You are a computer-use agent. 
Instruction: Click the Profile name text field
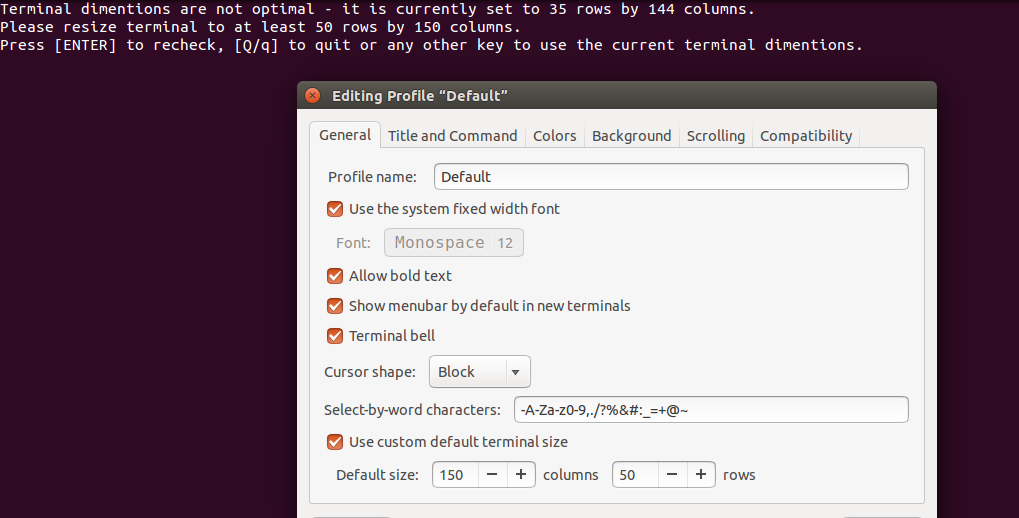pos(671,177)
